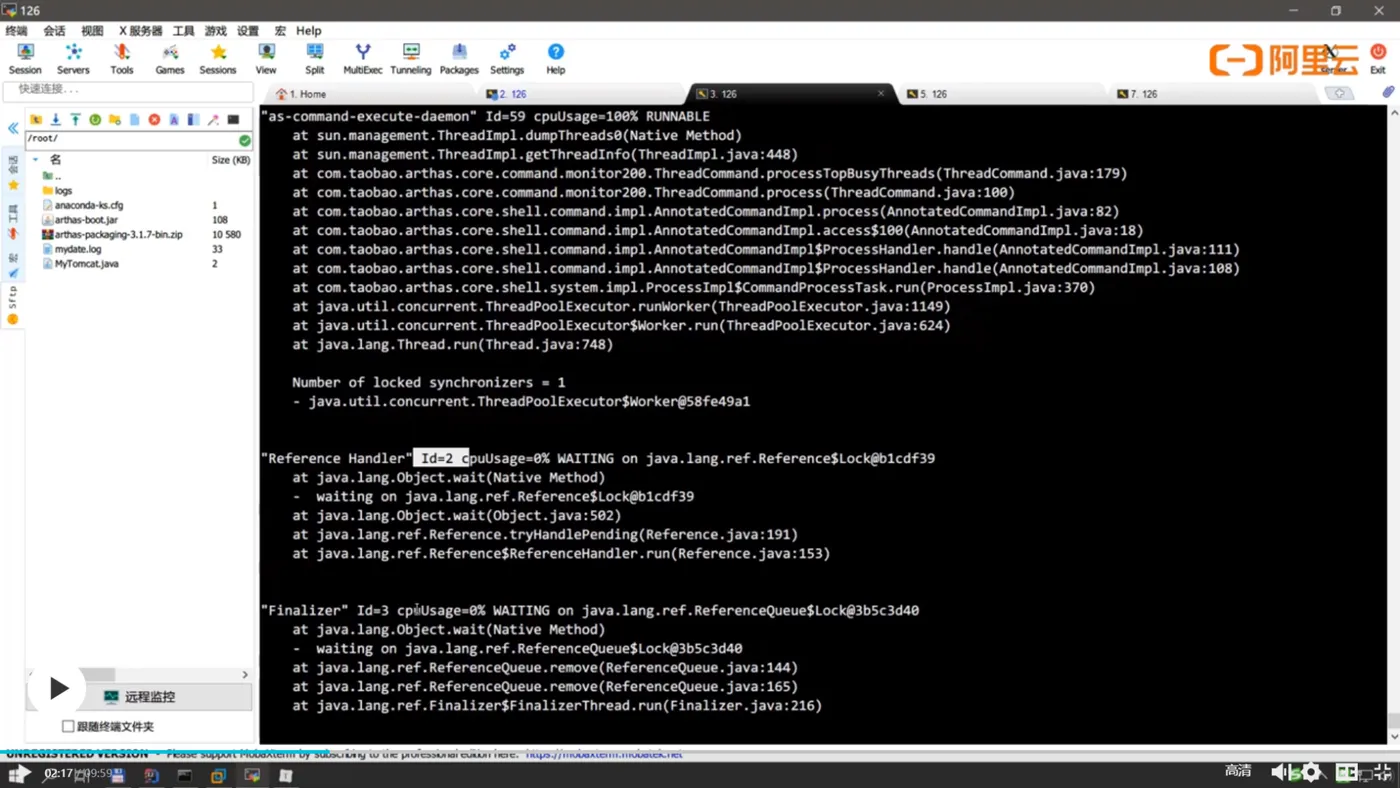Click the paperclip icon beside the tabs
This screenshot has width=1400, height=788.
1388,93
